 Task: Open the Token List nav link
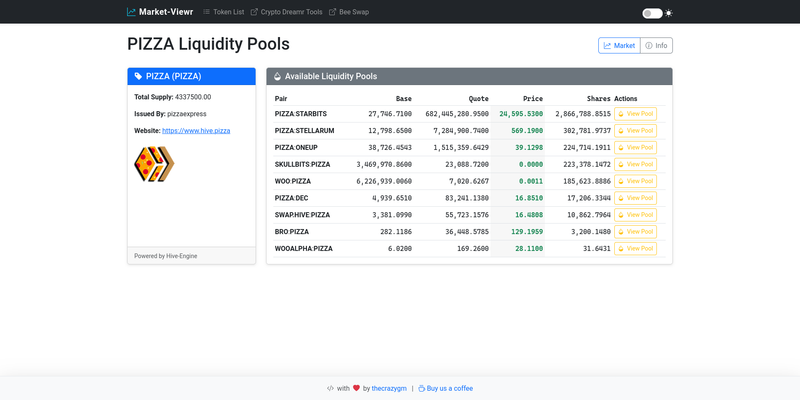[x=223, y=12]
